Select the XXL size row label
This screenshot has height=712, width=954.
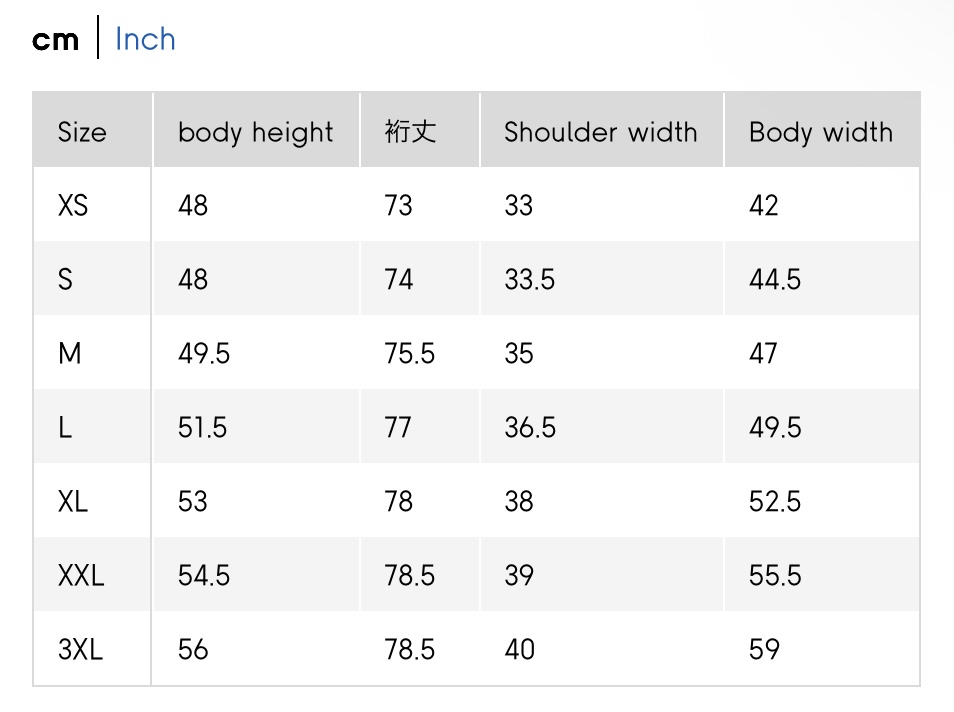pos(81,575)
